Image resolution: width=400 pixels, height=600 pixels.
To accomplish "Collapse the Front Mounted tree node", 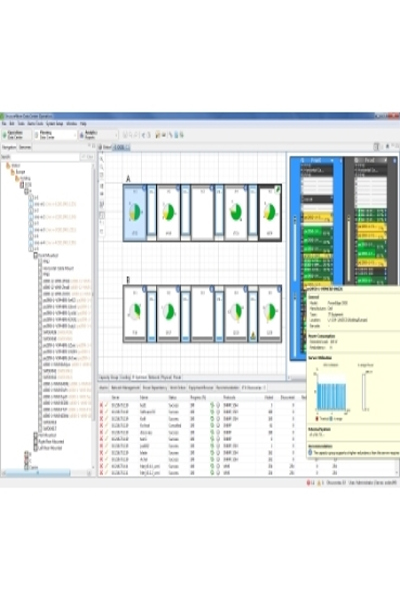I will click(36, 255).
